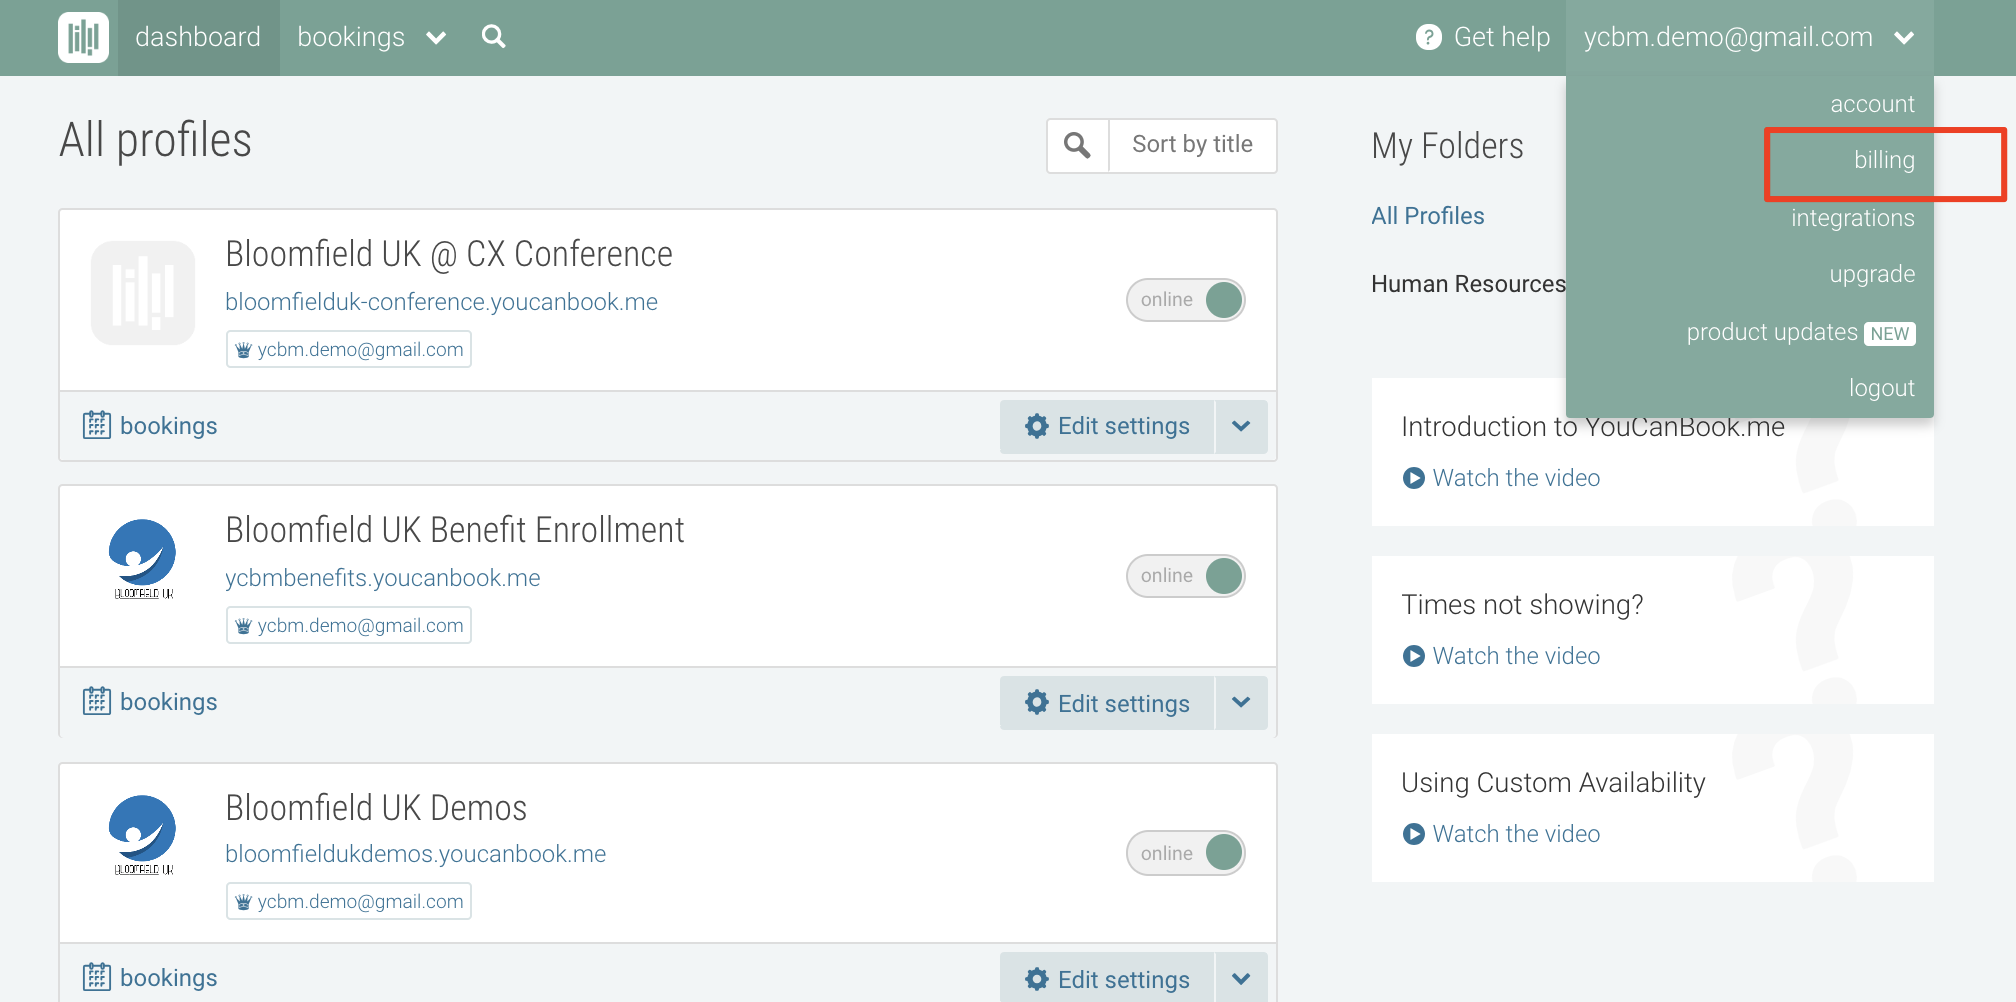Click the Benefit Enrollment profile logo
The height and width of the screenshot is (1002, 2016).
click(x=143, y=559)
